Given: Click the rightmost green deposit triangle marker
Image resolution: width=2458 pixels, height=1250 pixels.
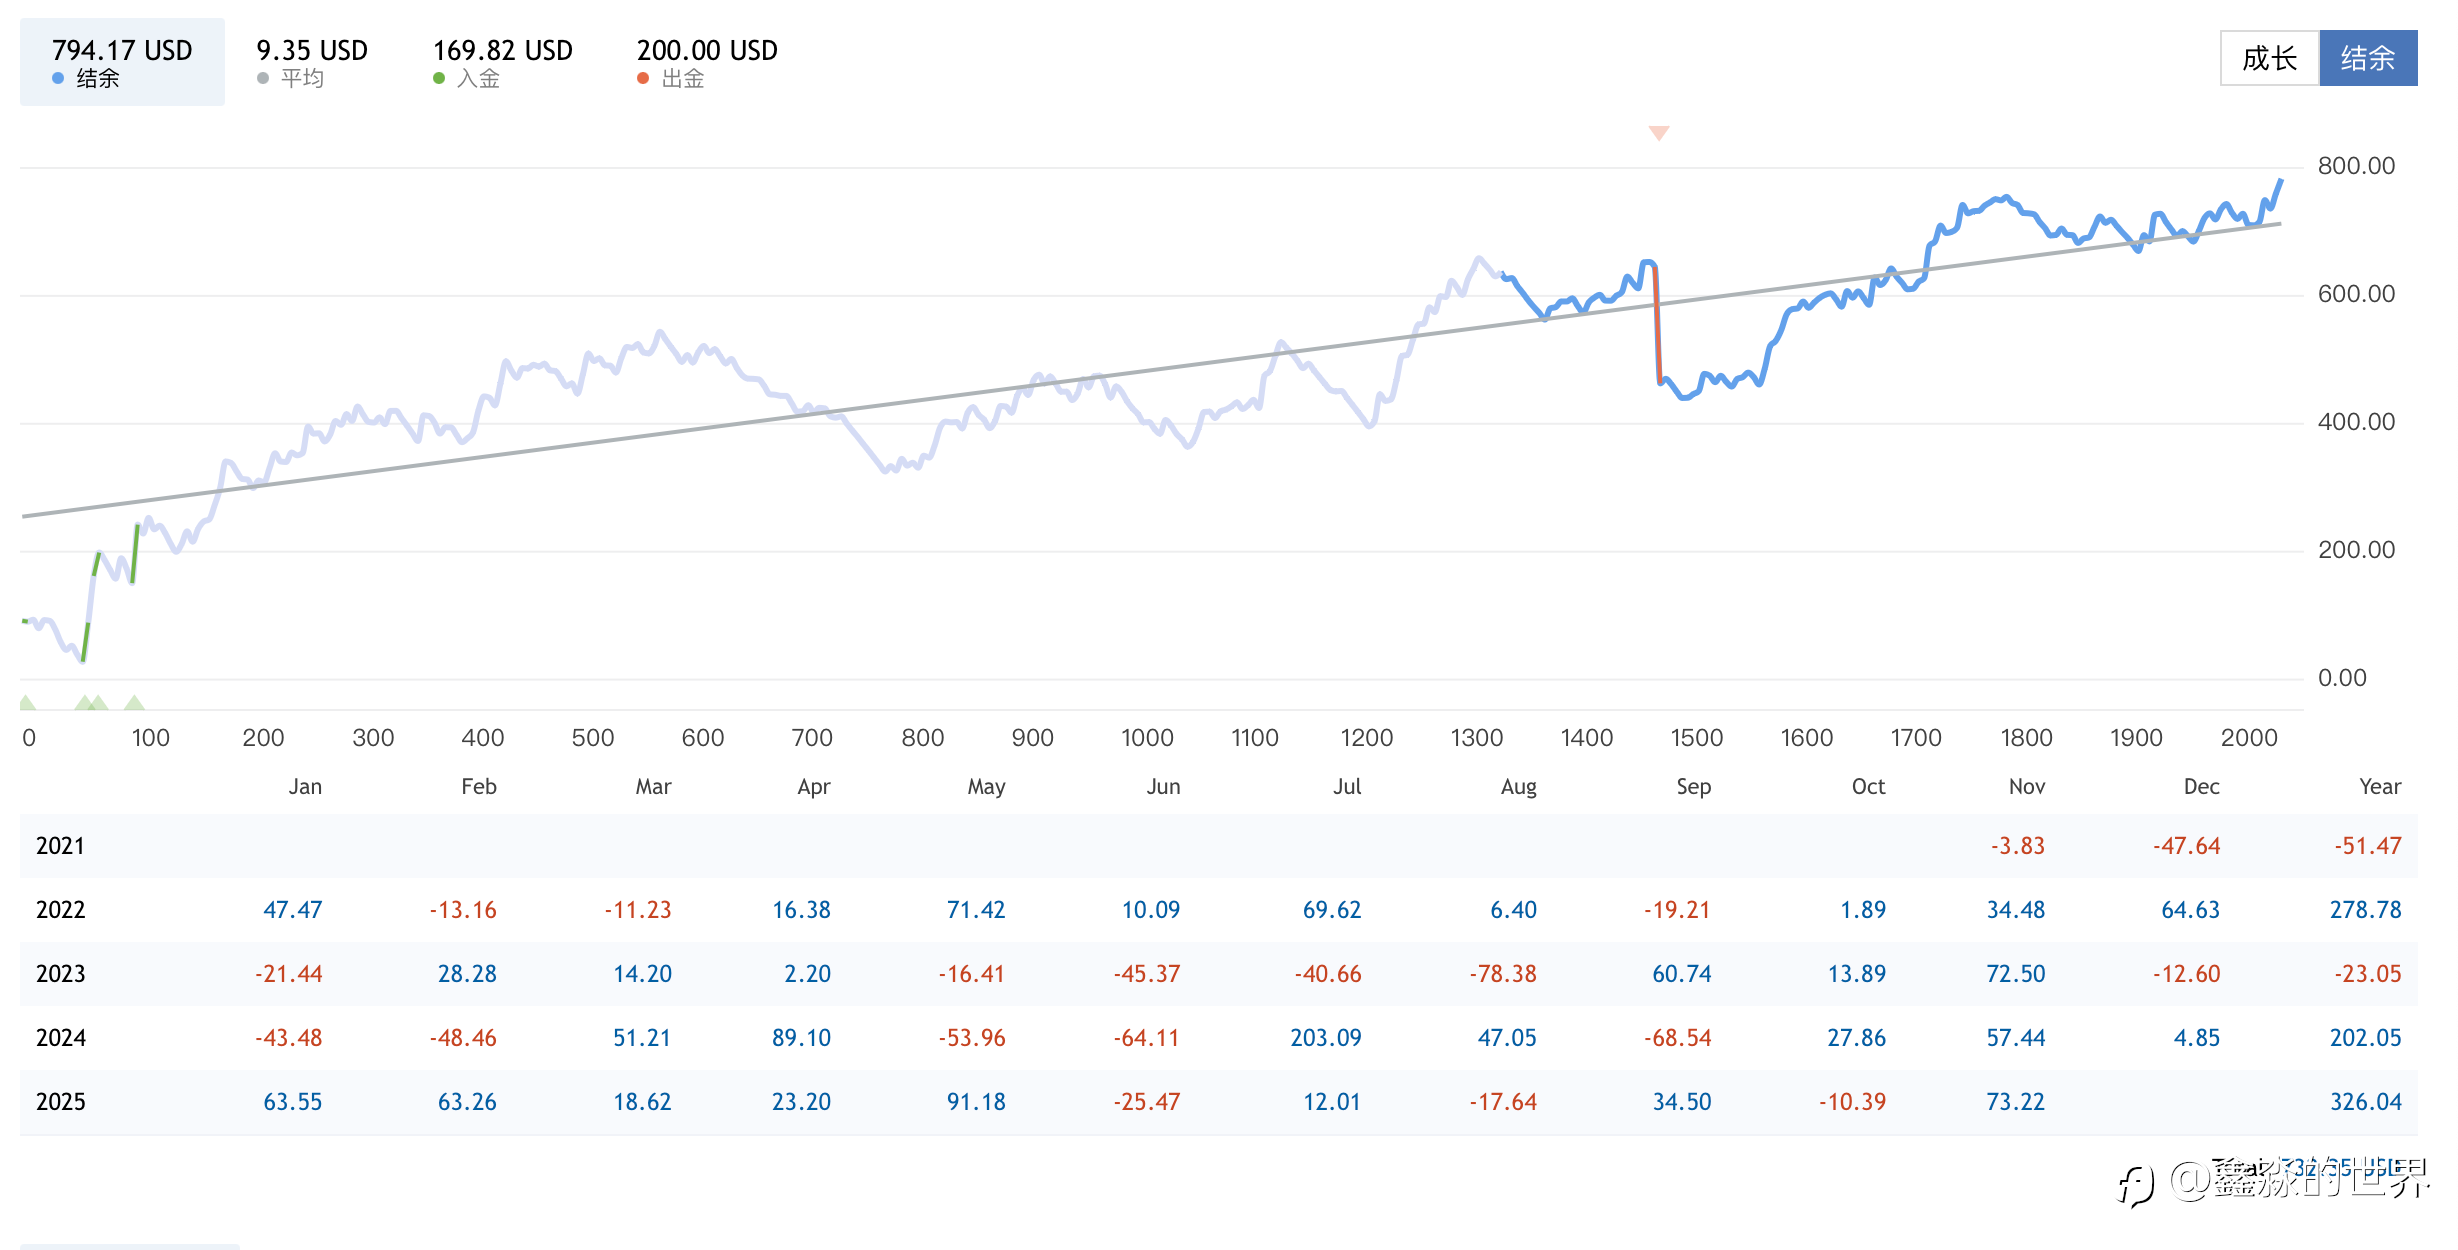Looking at the screenshot, I should (134, 702).
